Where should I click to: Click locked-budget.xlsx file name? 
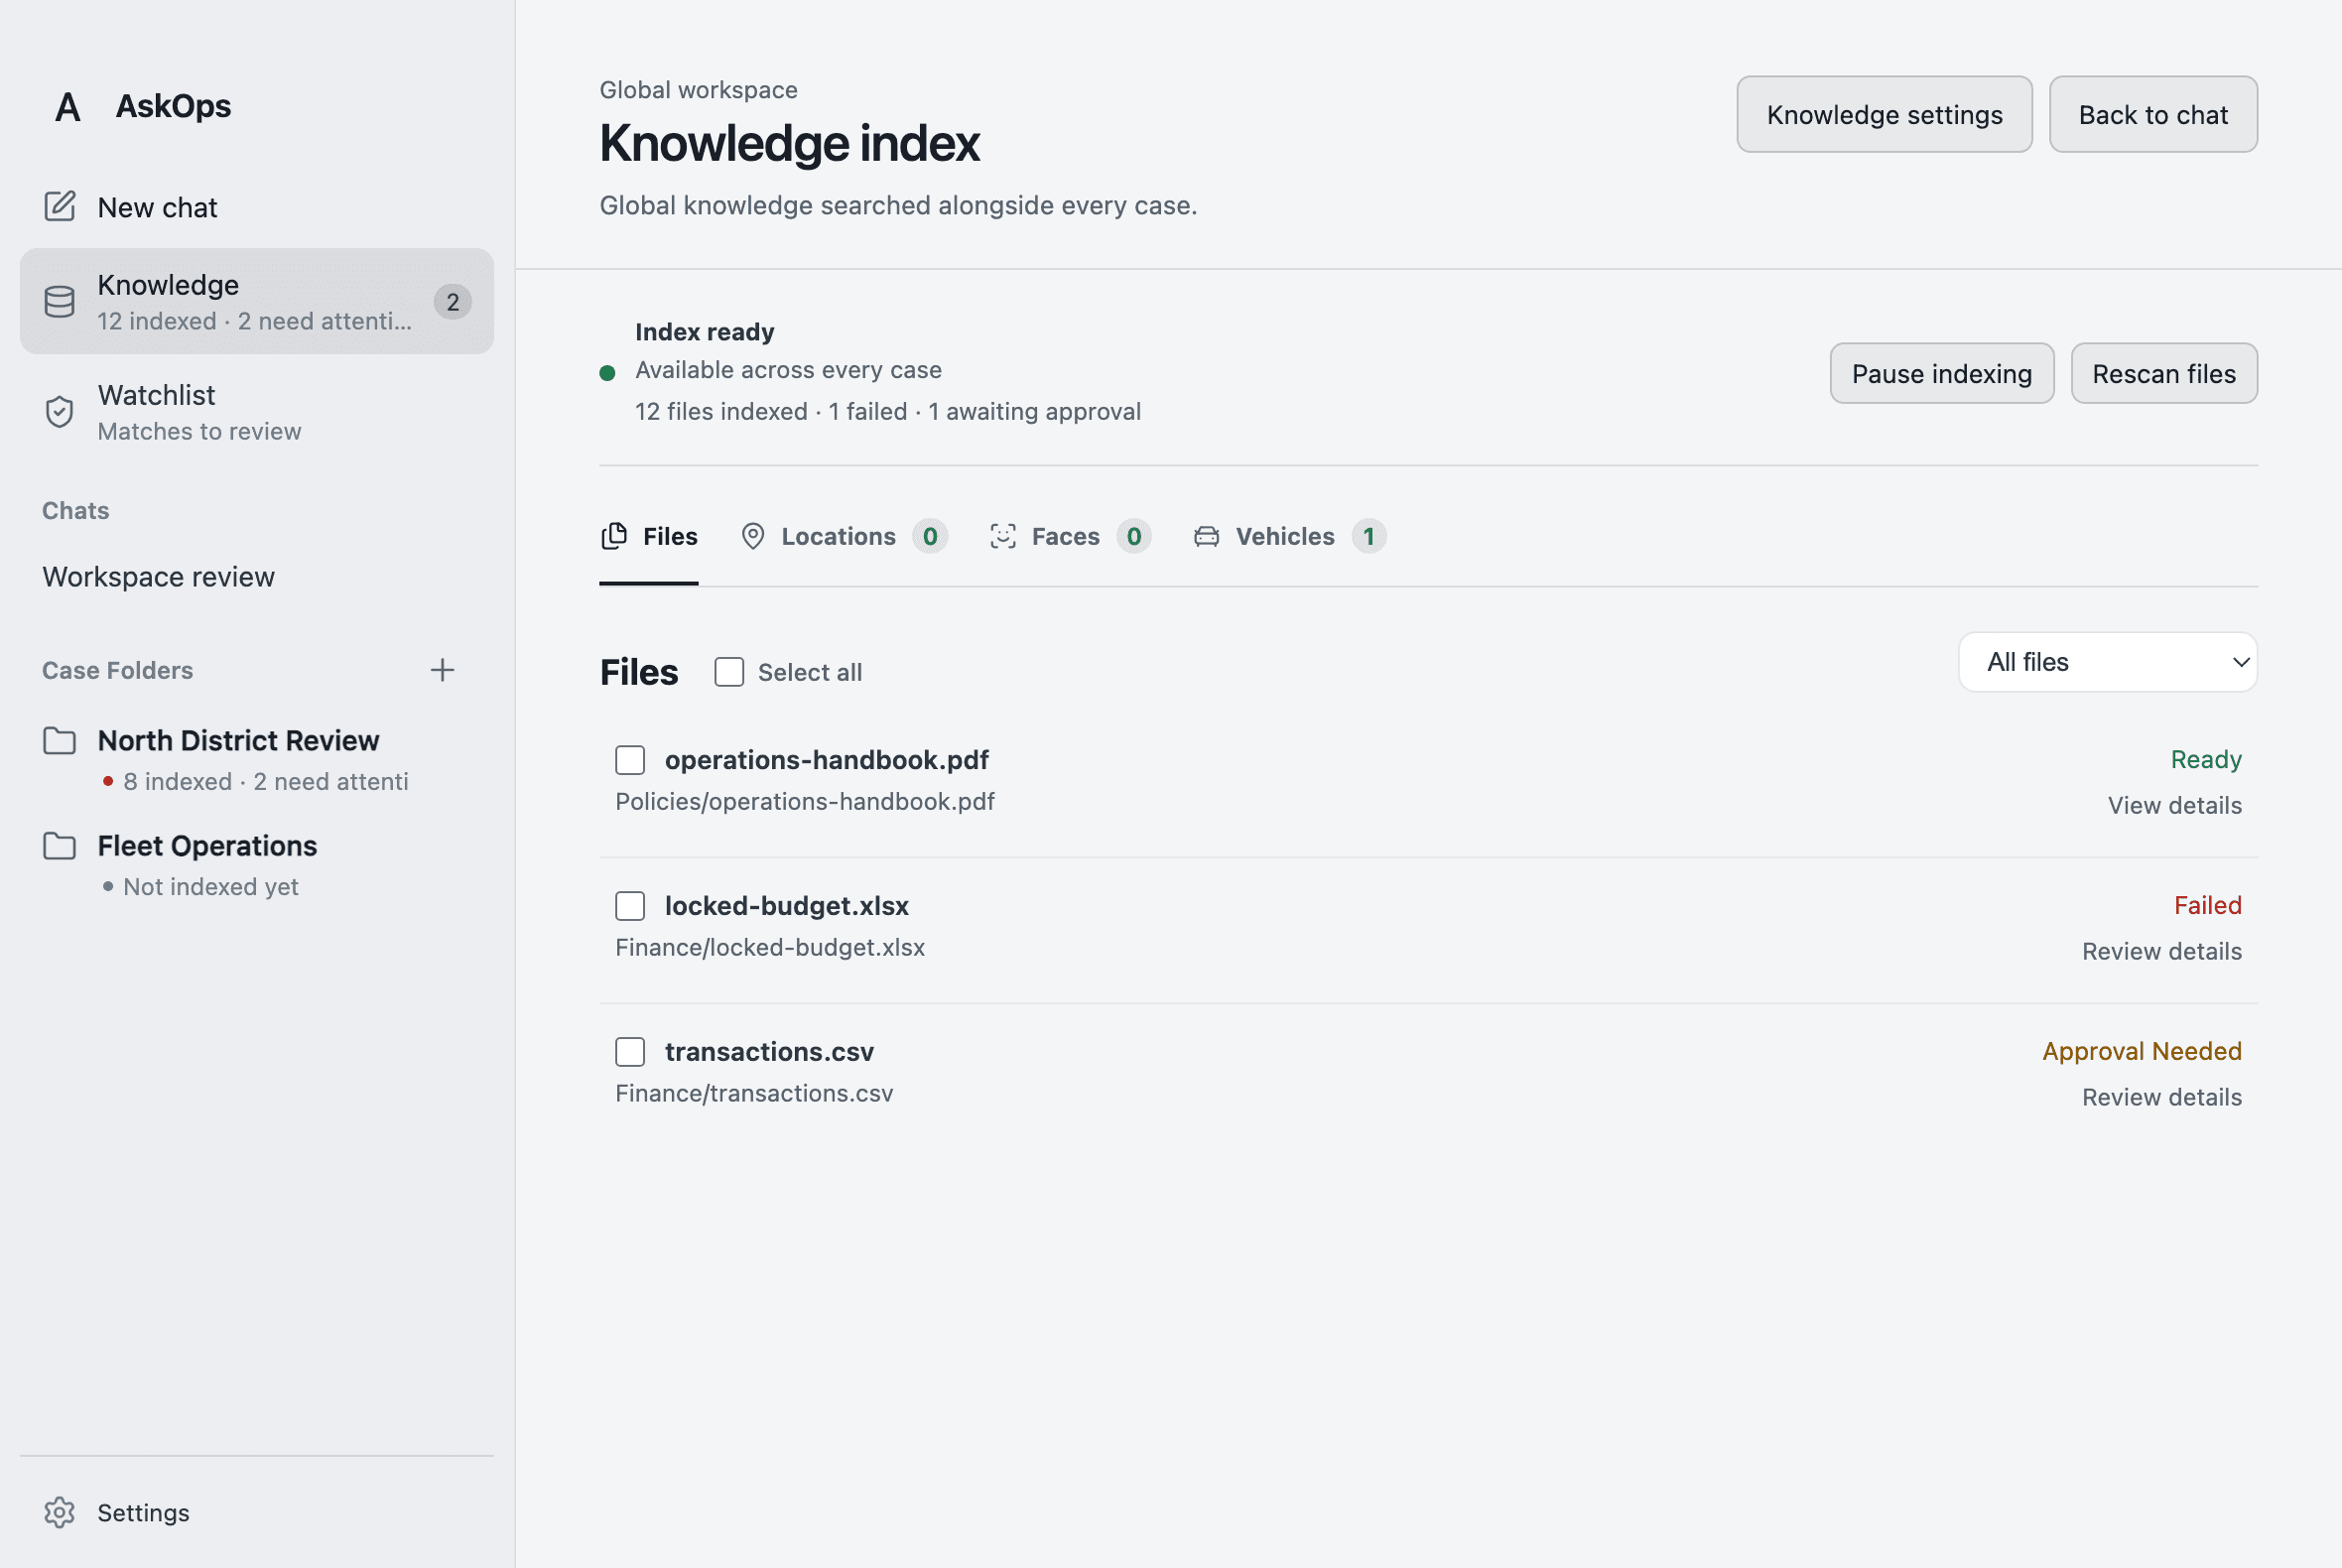coord(786,906)
